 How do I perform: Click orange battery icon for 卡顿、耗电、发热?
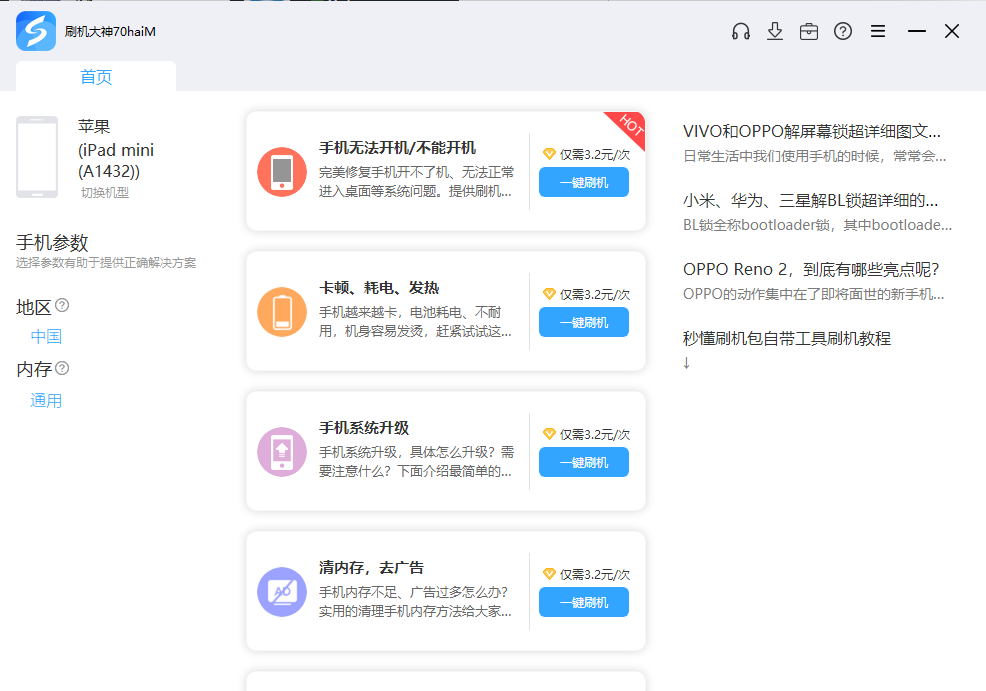coord(282,312)
